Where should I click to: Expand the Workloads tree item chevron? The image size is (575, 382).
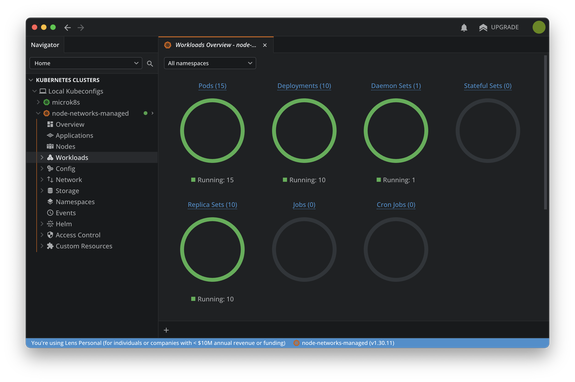[x=42, y=157]
